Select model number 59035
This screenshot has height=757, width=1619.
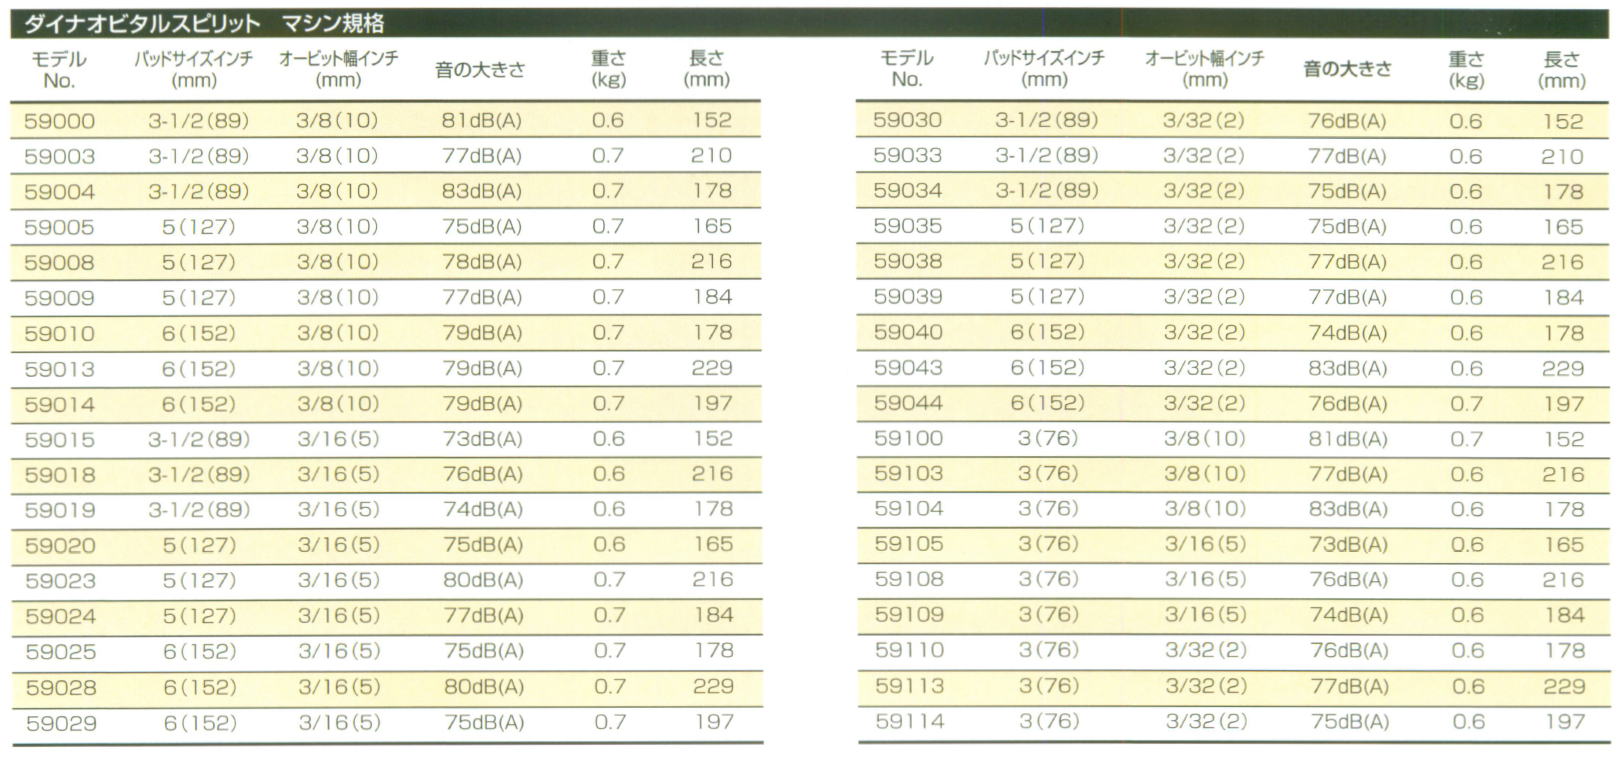click(x=908, y=226)
